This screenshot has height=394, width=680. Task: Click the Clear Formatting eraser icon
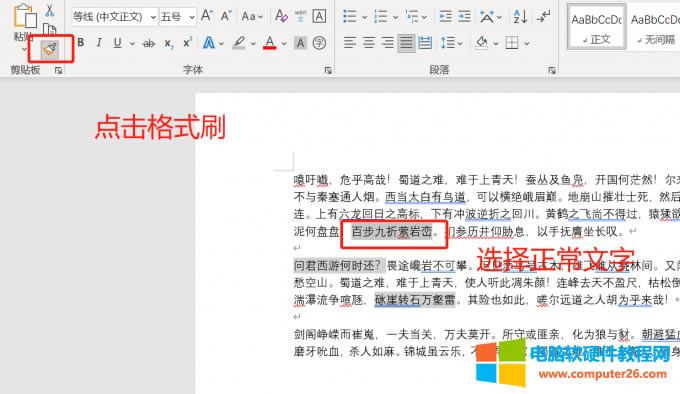coord(281,16)
